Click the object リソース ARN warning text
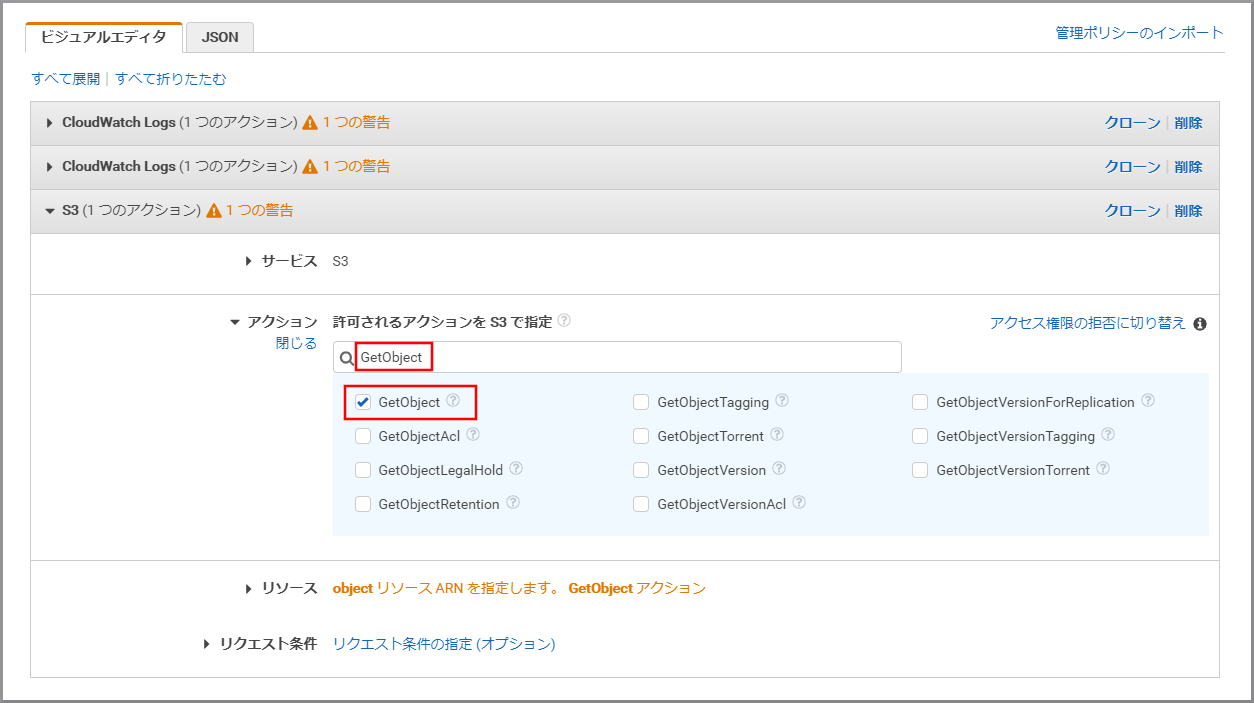This screenshot has height=703, width=1254. [519, 588]
